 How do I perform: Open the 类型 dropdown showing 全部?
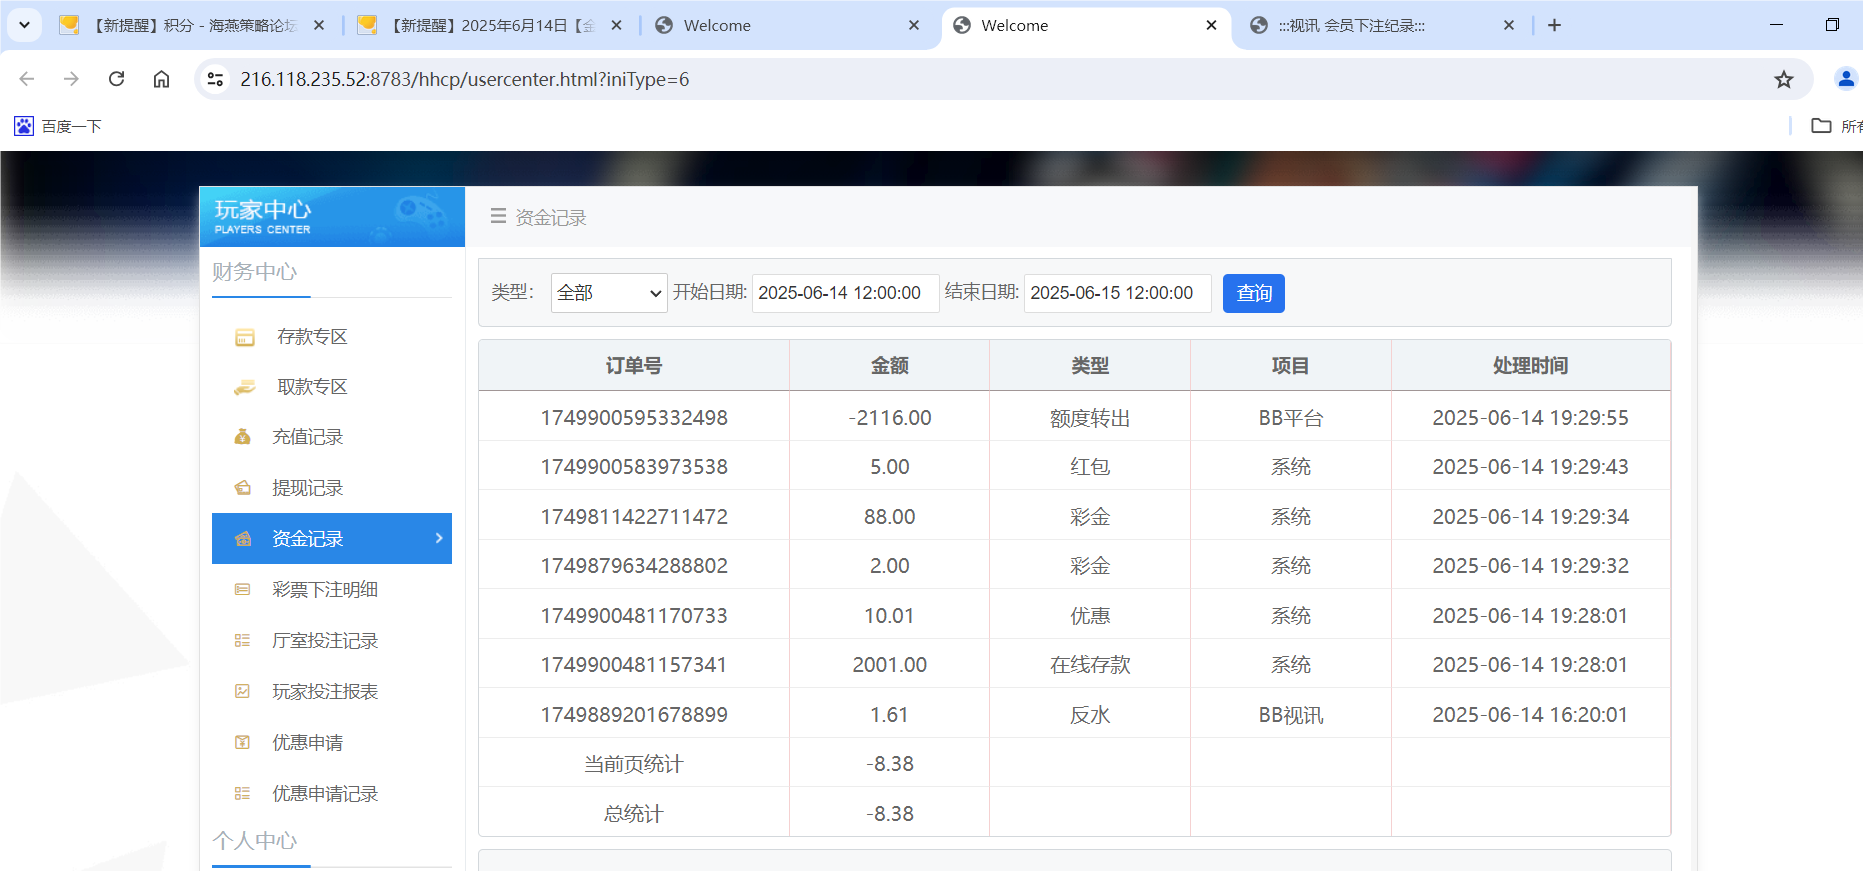point(608,293)
